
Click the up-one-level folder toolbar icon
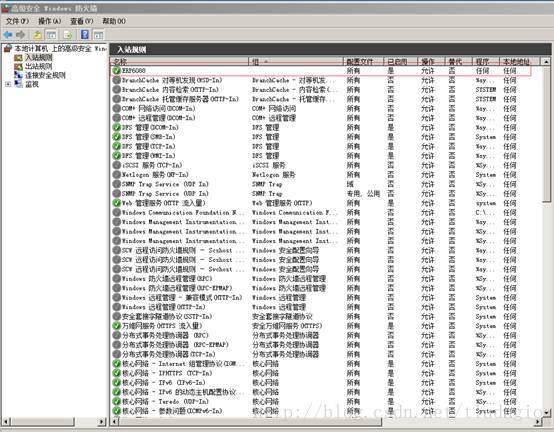click(38, 35)
